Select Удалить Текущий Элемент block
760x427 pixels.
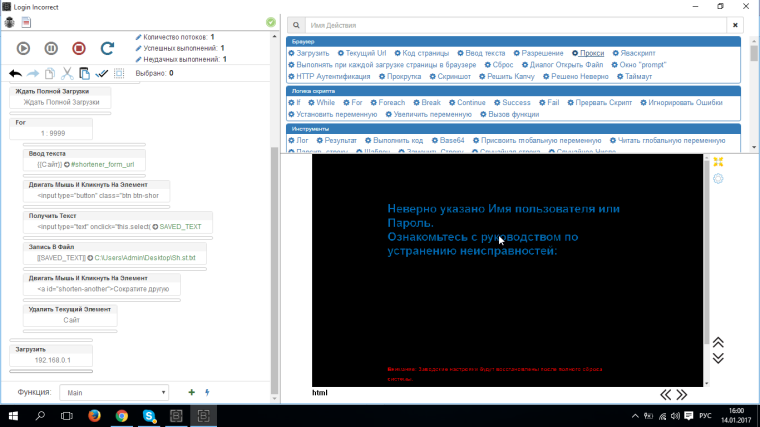(x=70, y=315)
